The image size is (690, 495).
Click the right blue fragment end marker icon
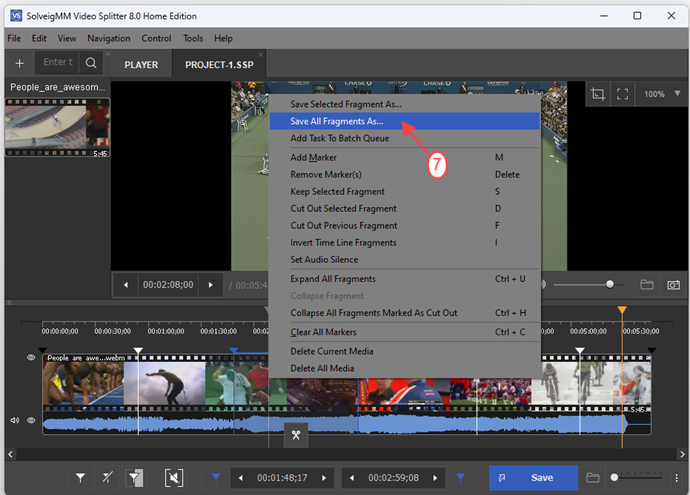(460, 477)
